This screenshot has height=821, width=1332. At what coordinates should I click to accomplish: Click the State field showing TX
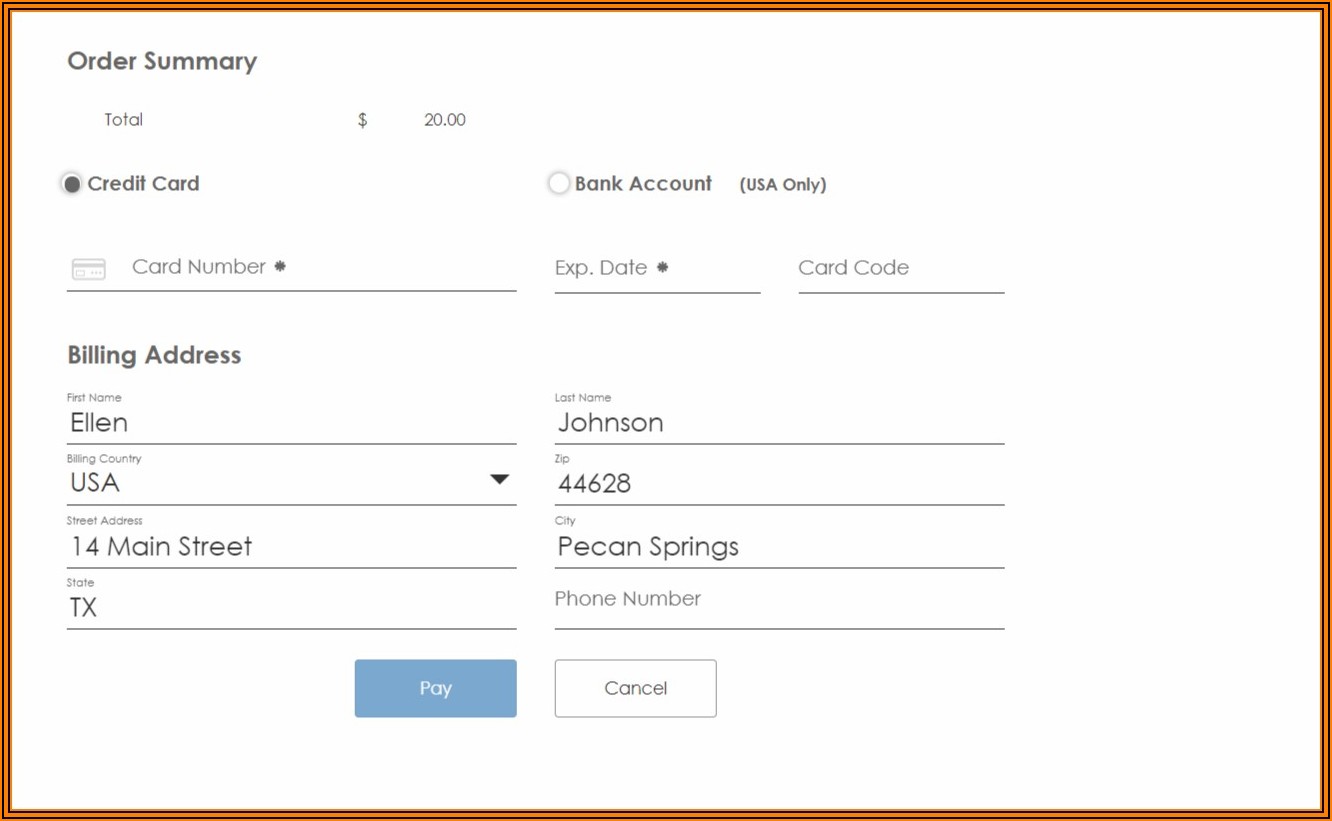click(x=290, y=608)
